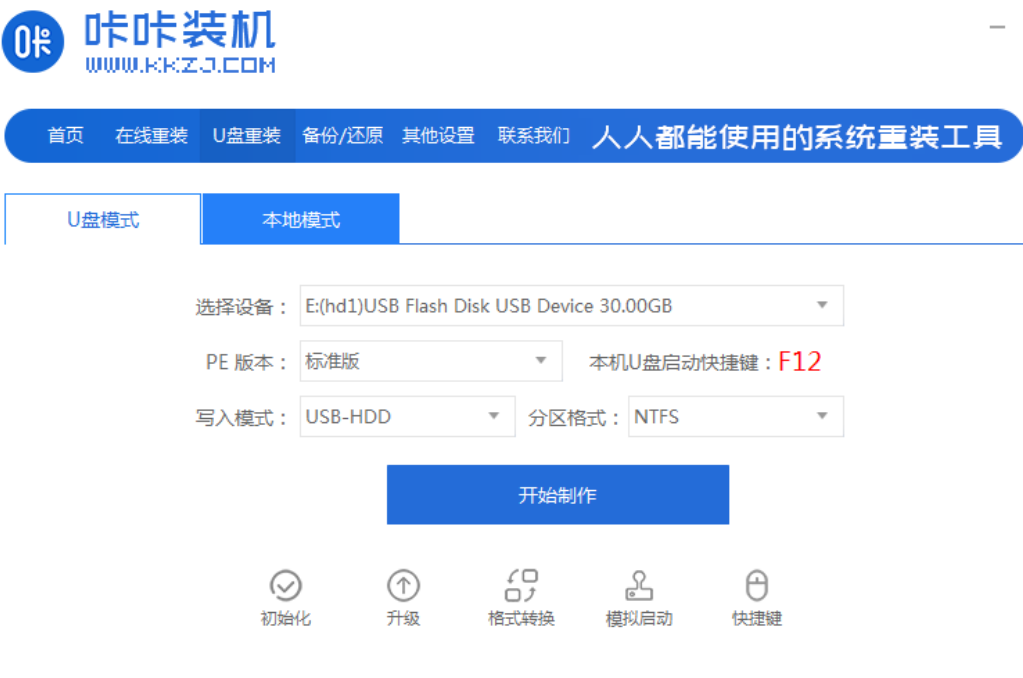The height and width of the screenshot is (678, 1023).
Task: Click the WWW.KKZJ.COM website text
Action: pyautogui.click(x=180, y=65)
